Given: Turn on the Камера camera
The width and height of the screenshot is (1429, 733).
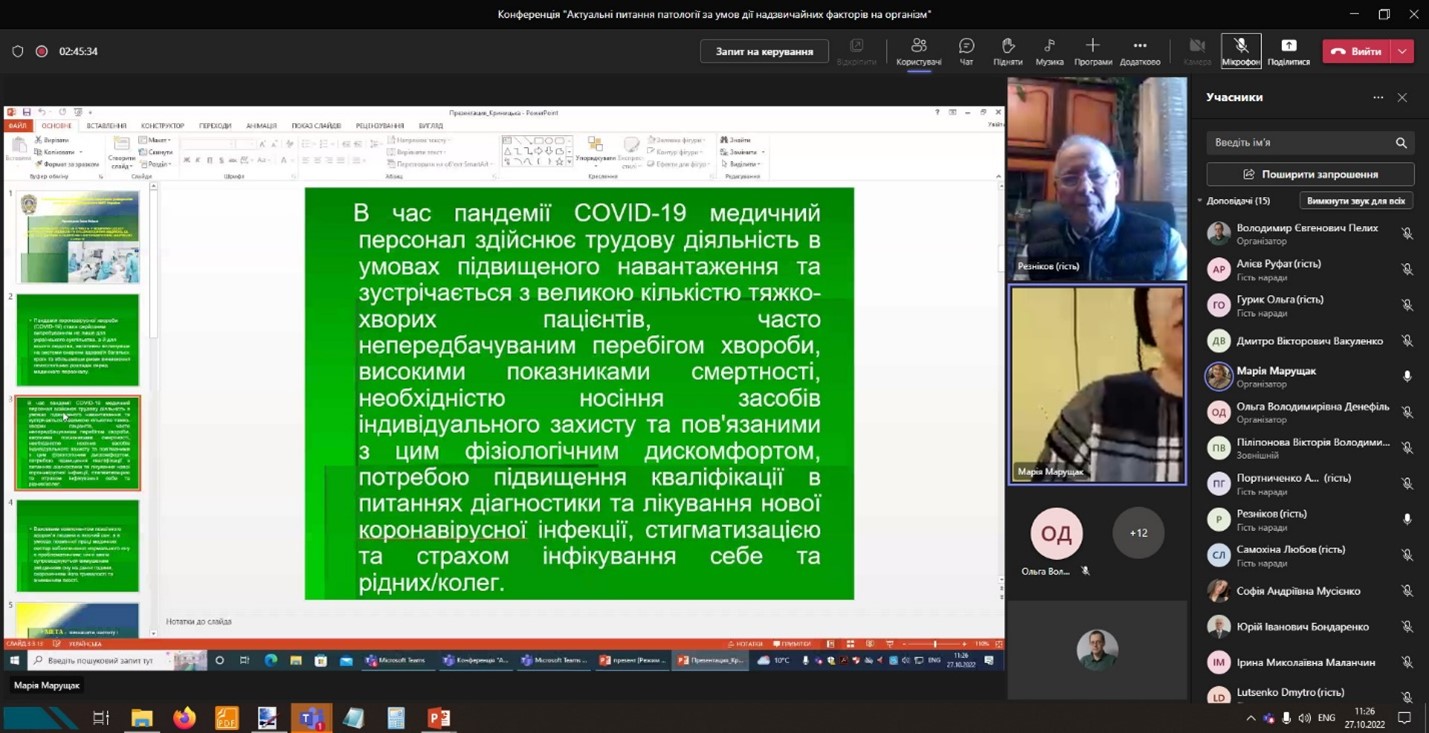Looking at the screenshot, I should pos(1196,51).
